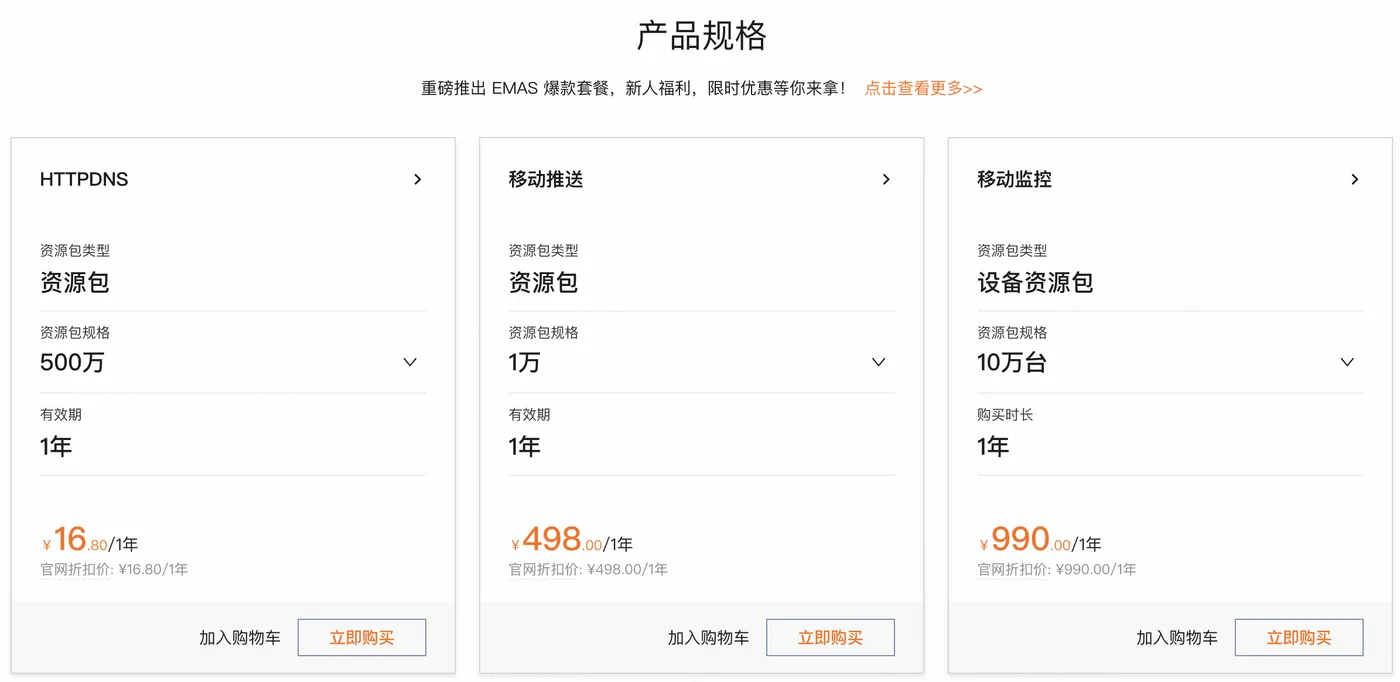Viewport: 1400px width, 682px height.
Task: Open the HTTPDNS product detail arrow
Action: 417,179
